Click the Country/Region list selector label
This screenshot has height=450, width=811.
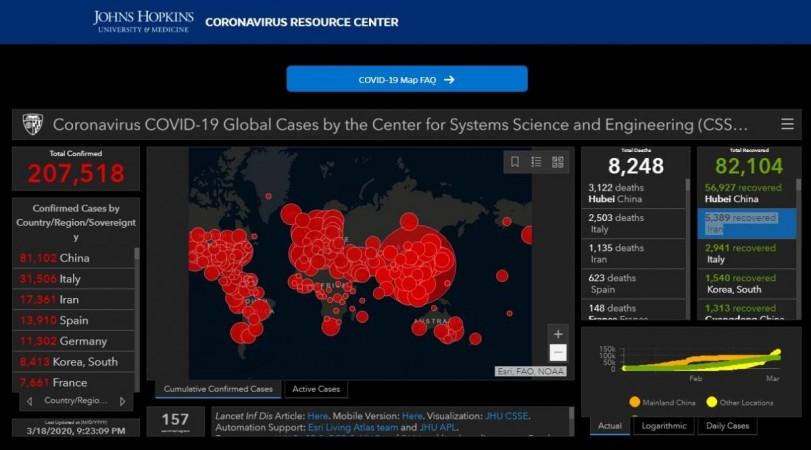(x=76, y=400)
